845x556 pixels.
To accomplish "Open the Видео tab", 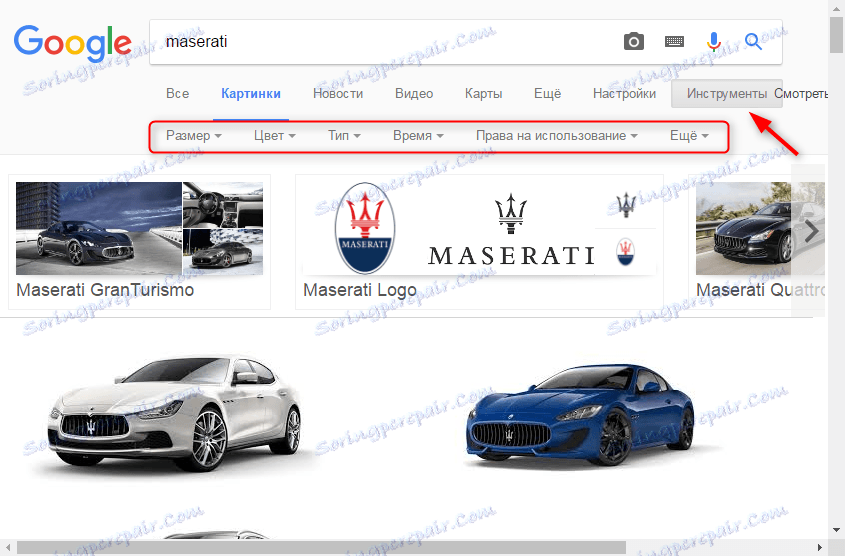I will pos(414,94).
